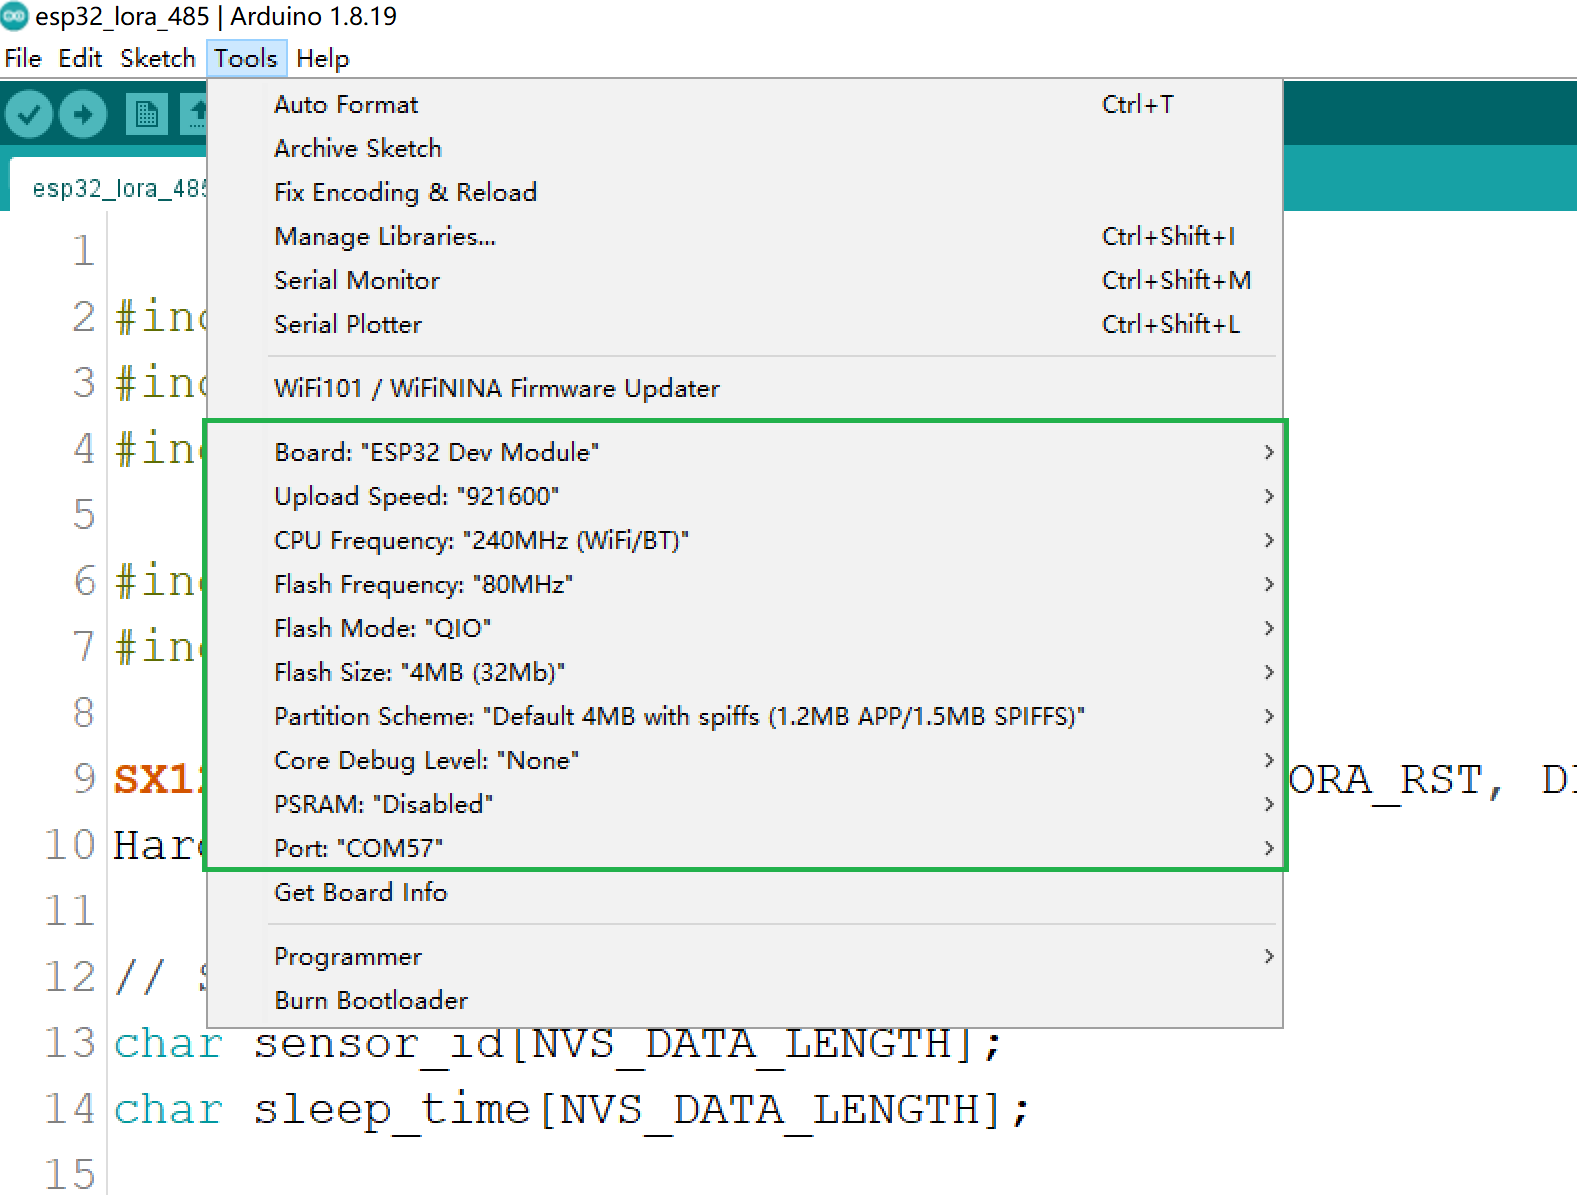The image size is (1577, 1195).
Task: Expand Flash Mode: "QIO" submenu
Action: [745, 628]
